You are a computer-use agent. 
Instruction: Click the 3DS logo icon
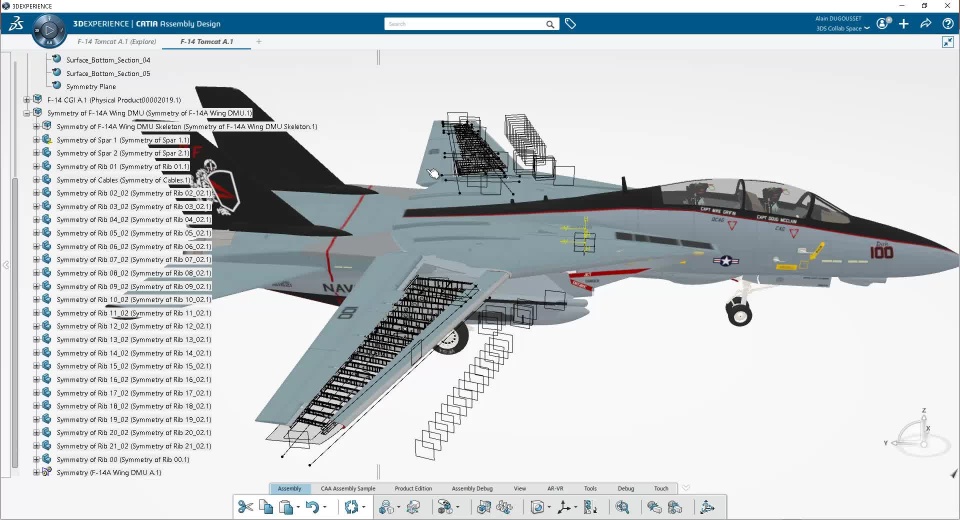click(x=16, y=24)
